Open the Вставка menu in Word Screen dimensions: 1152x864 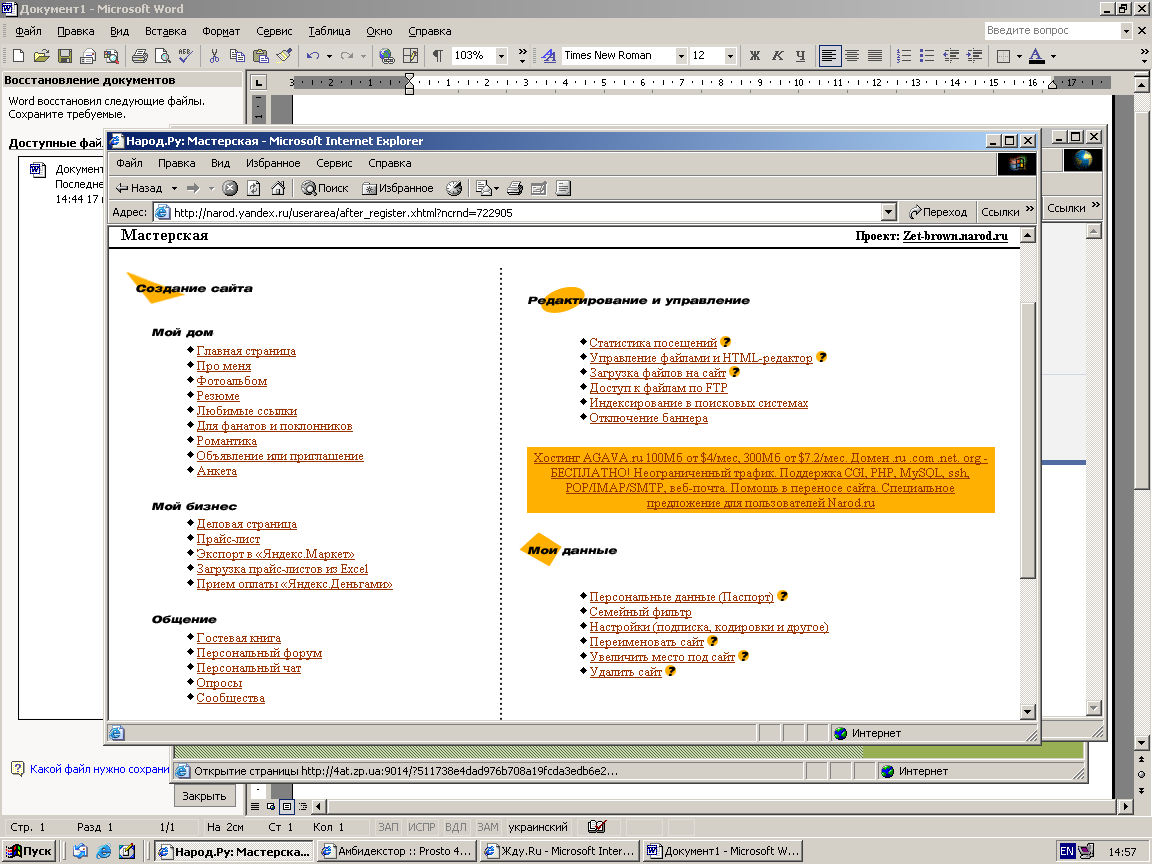coord(165,31)
